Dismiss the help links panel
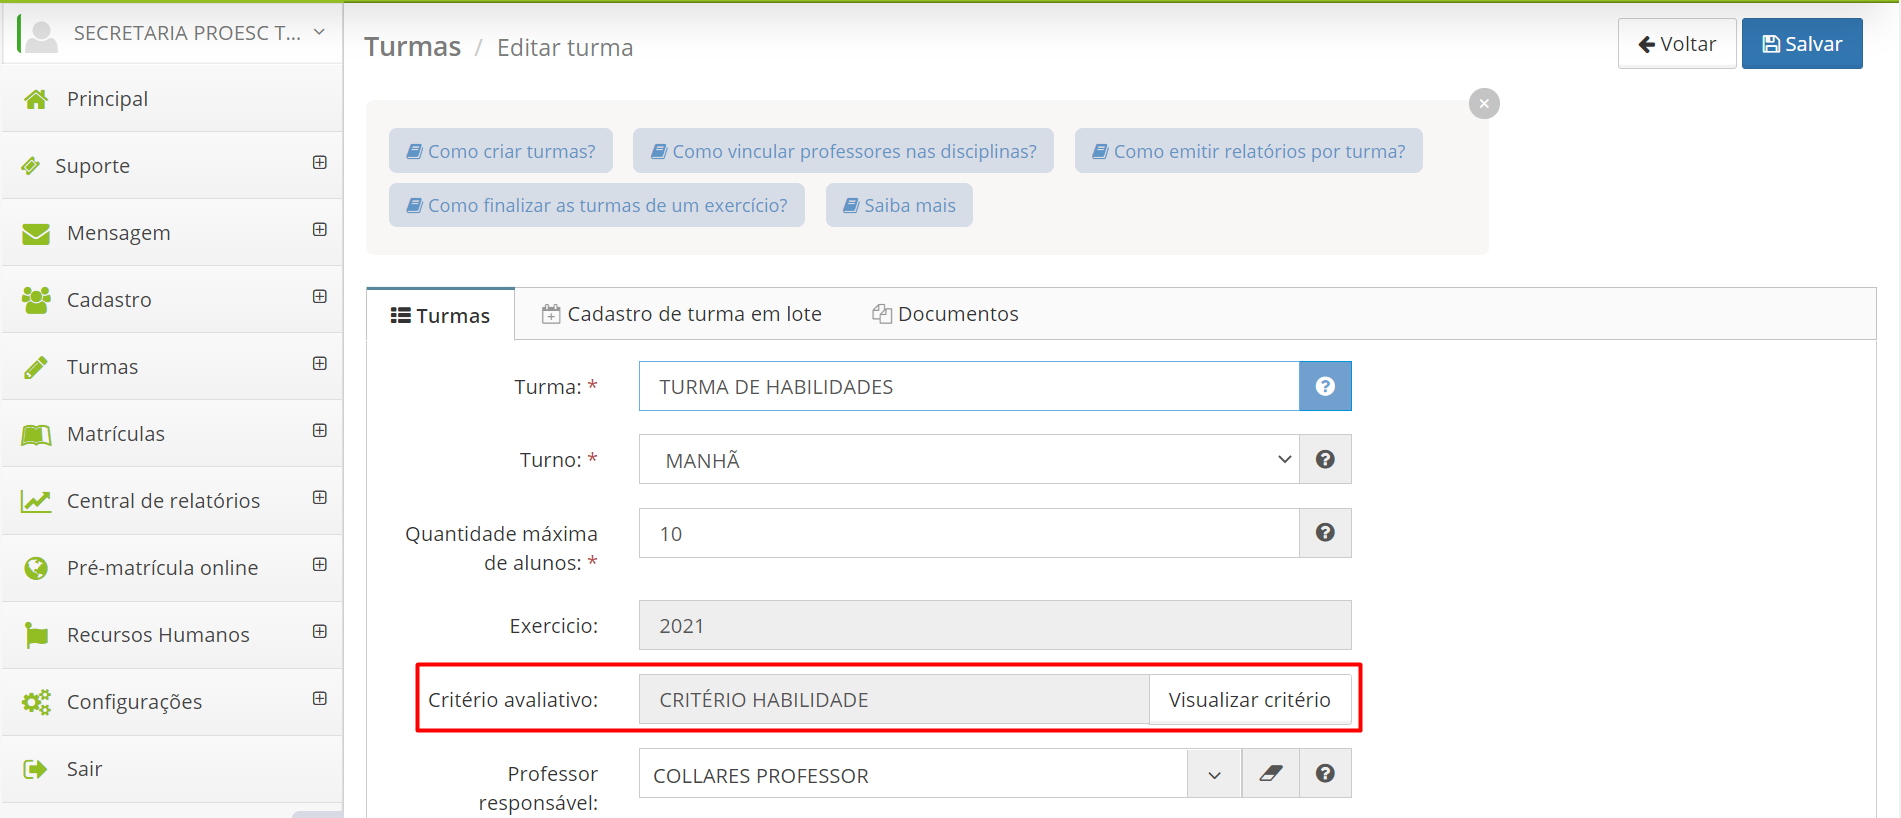Screen dimensions: 1901x818 (x=1484, y=104)
